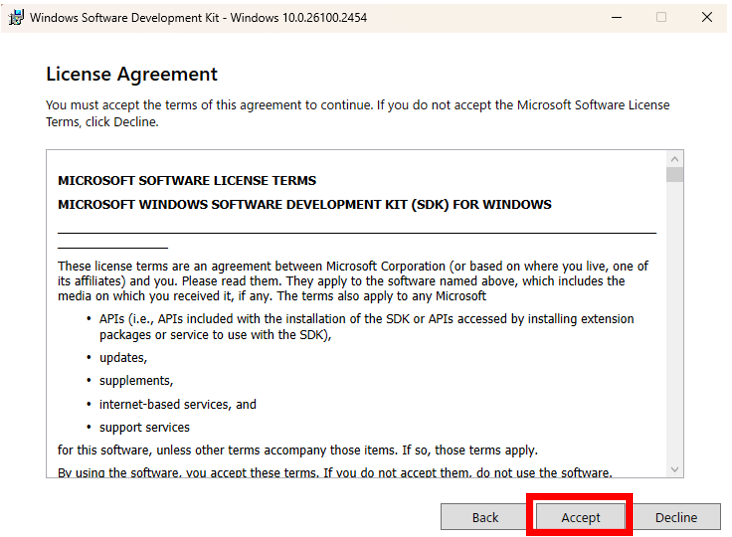
Task: Click the license text scrollbar thumb
Action: pos(675,176)
